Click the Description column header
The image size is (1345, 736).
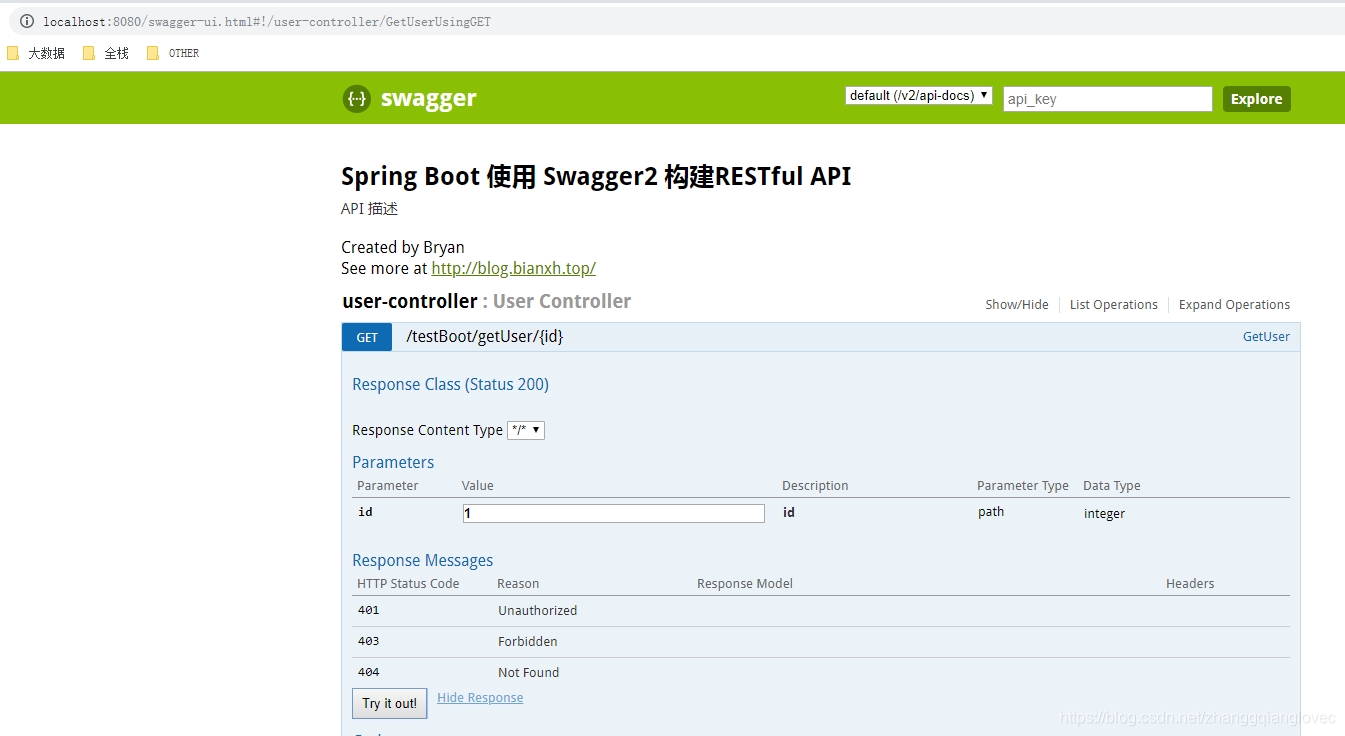(815, 485)
